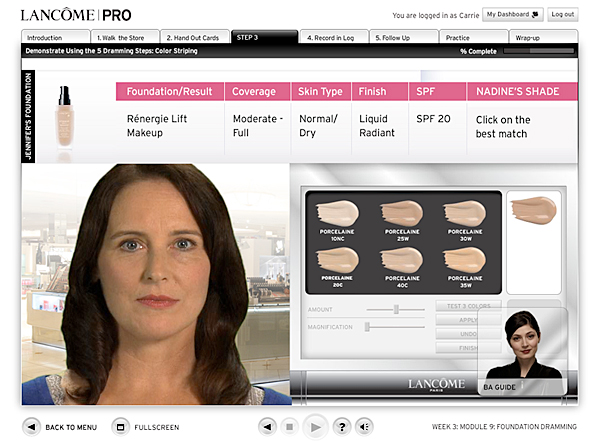Click the Rénergie Lift Makeup text
The height and width of the screenshot is (445, 600).
point(157,126)
